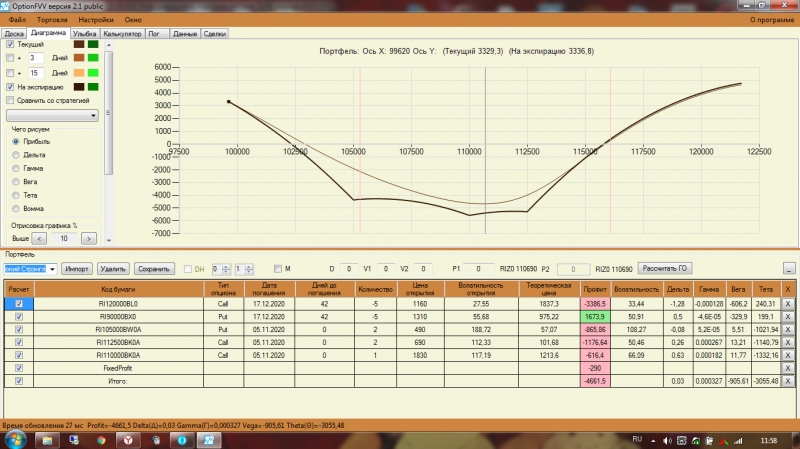Image resolution: width=800 pixels, height=449 pixels.
Task: Step the first DH spinner value
Action: [226, 269]
